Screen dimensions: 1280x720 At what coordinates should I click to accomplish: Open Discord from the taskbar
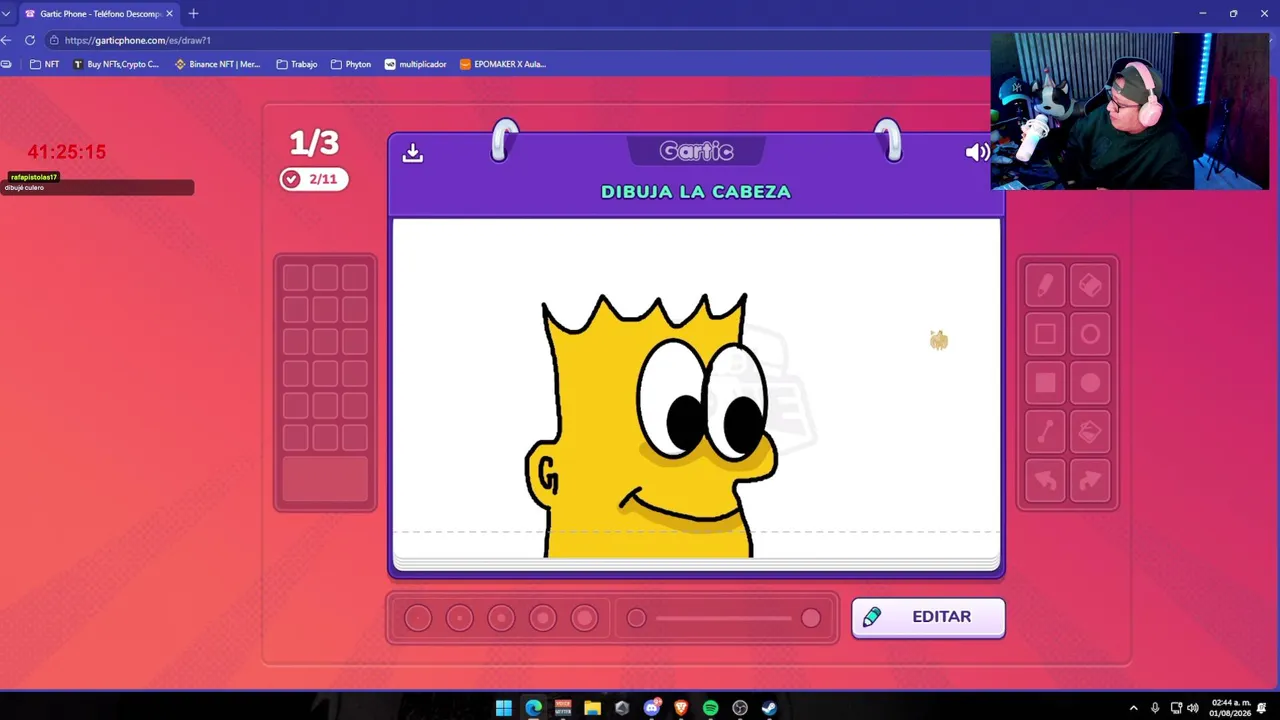[x=652, y=708]
